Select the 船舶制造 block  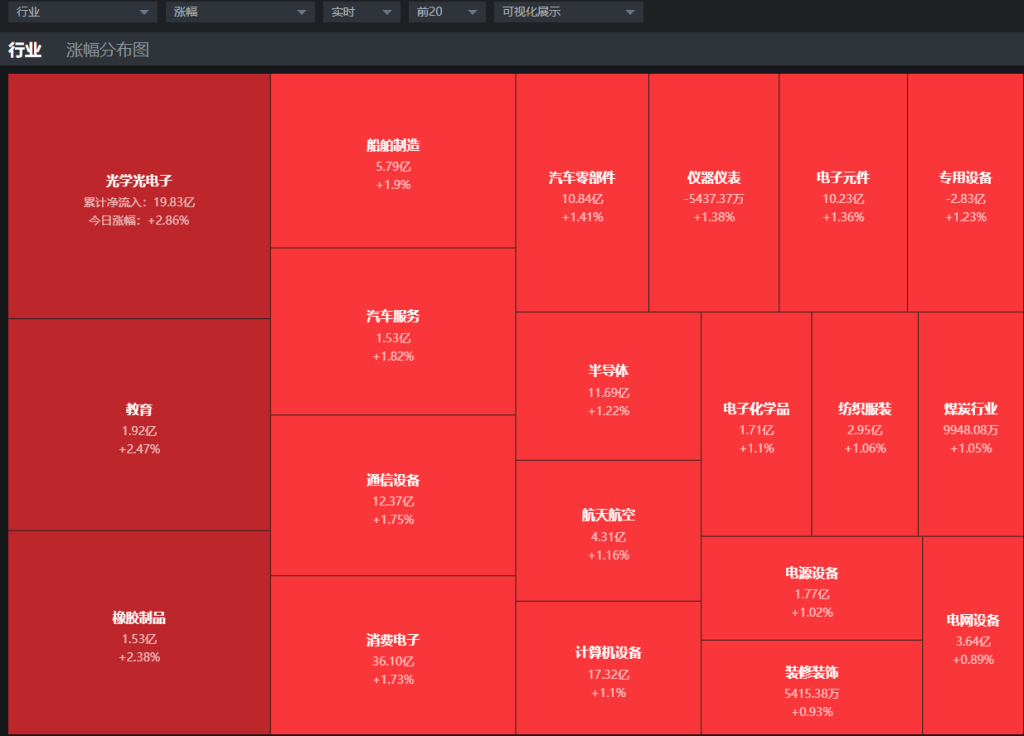[393, 161]
